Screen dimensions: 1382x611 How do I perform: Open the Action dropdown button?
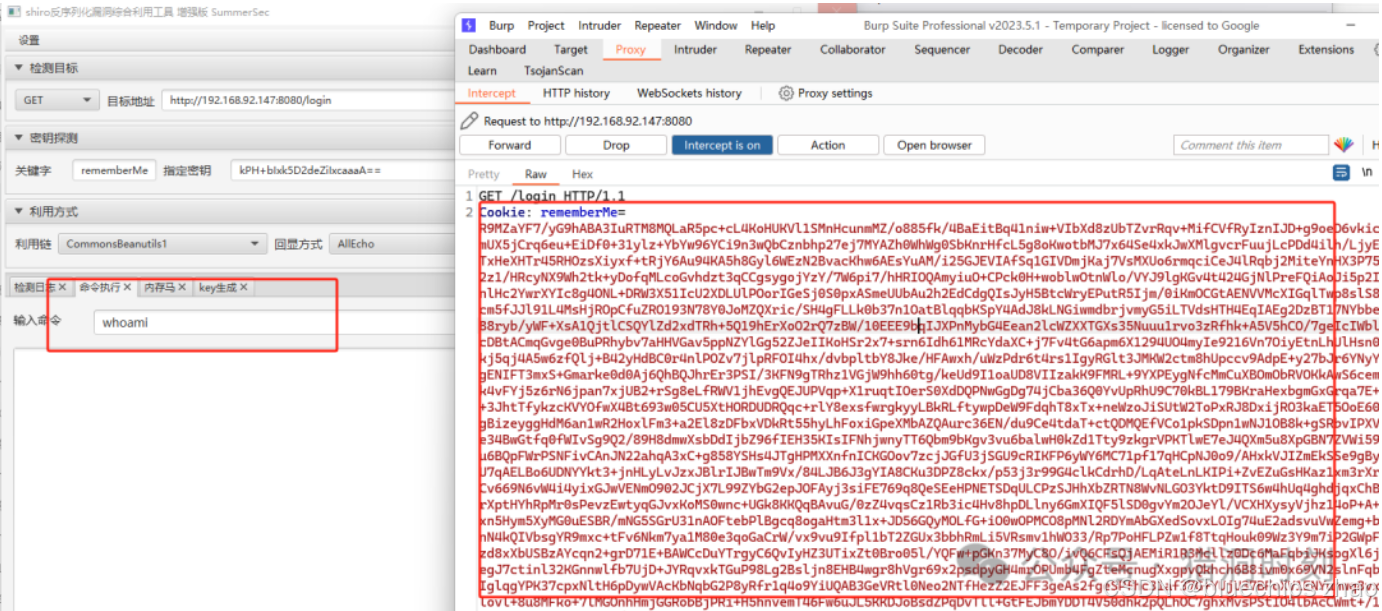coord(828,145)
